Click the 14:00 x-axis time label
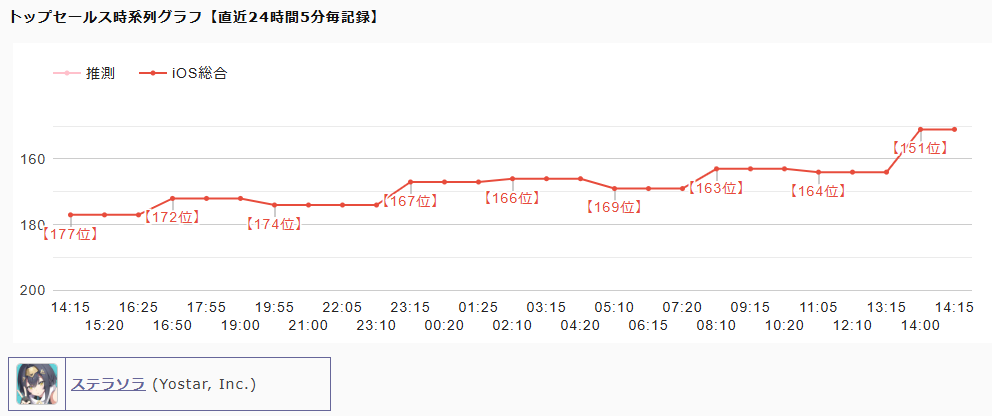Image resolution: width=992 pixels, height=416 pixels. tap(920, 325)
